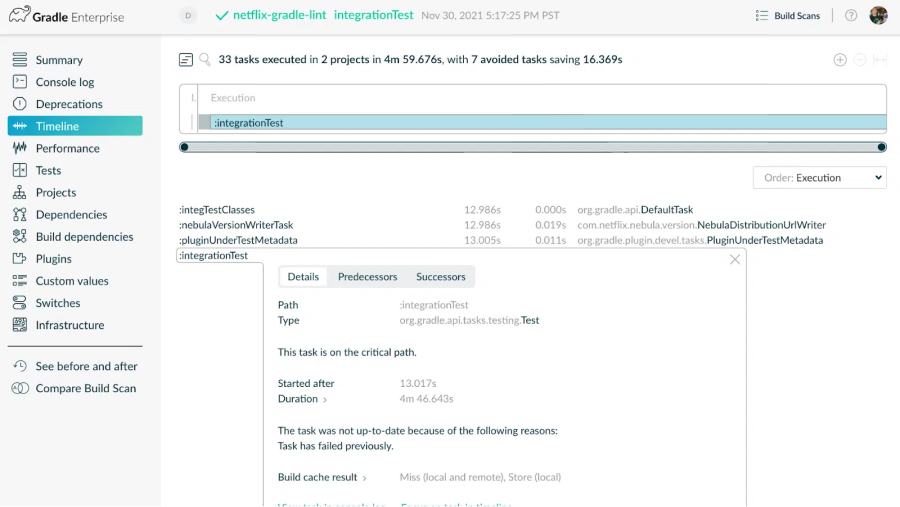Open the netflix-gradle-lint project link
The height and width of the screenshot is (507, 900).
coord(280,15)
